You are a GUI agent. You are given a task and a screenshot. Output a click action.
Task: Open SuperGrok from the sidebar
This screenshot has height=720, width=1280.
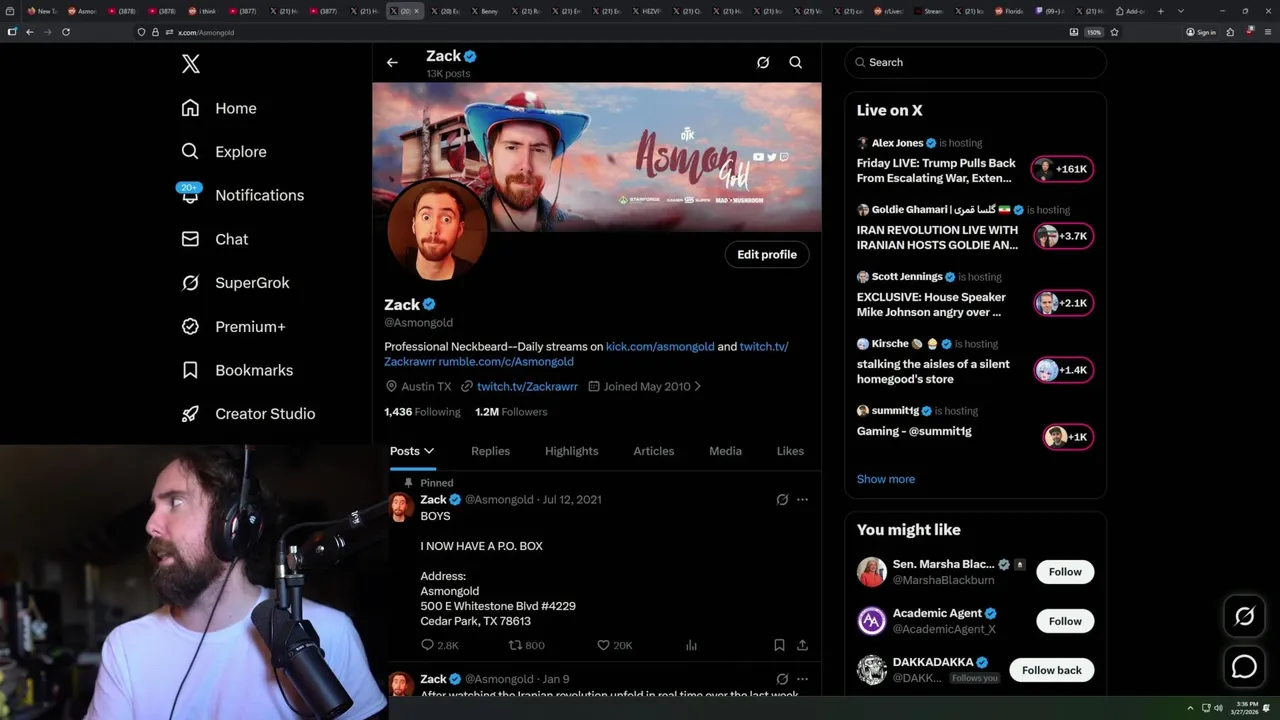tap(235, 283)
